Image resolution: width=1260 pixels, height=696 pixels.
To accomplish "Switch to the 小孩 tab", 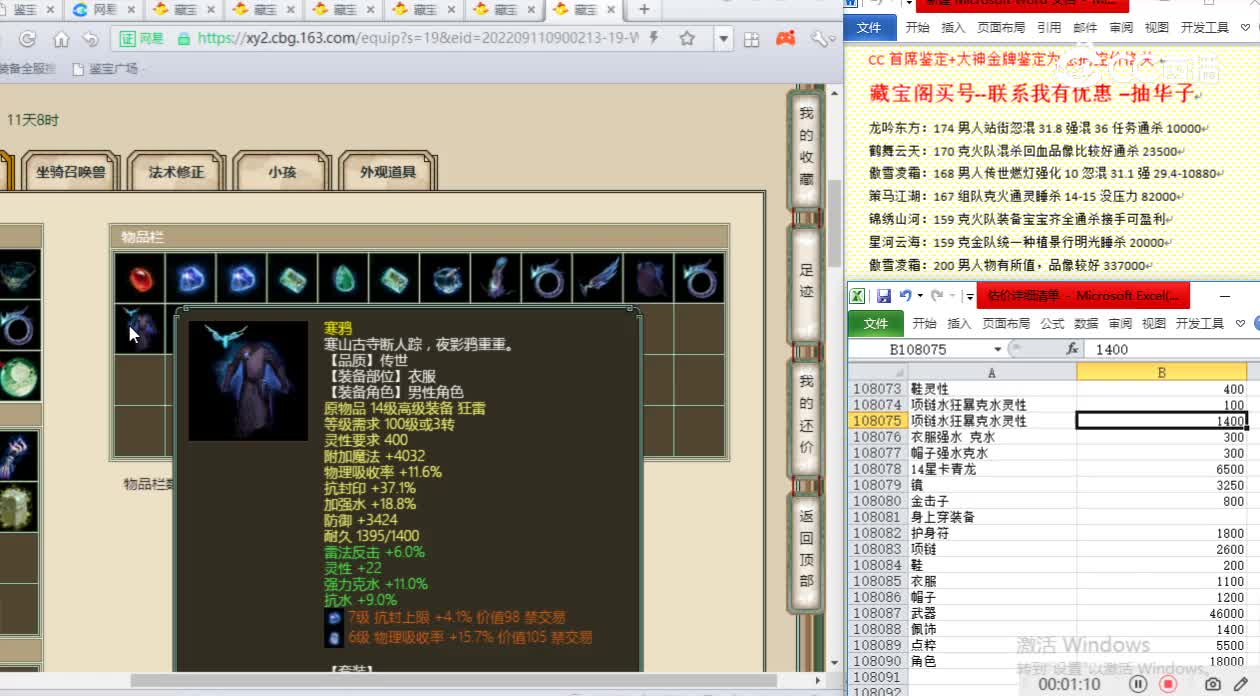I will click(282, 172).
